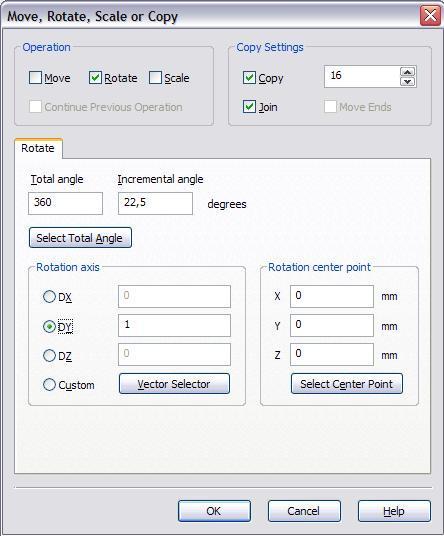
Task: Uncheck the Rotate operation checkbox
Action: [95, 78]
